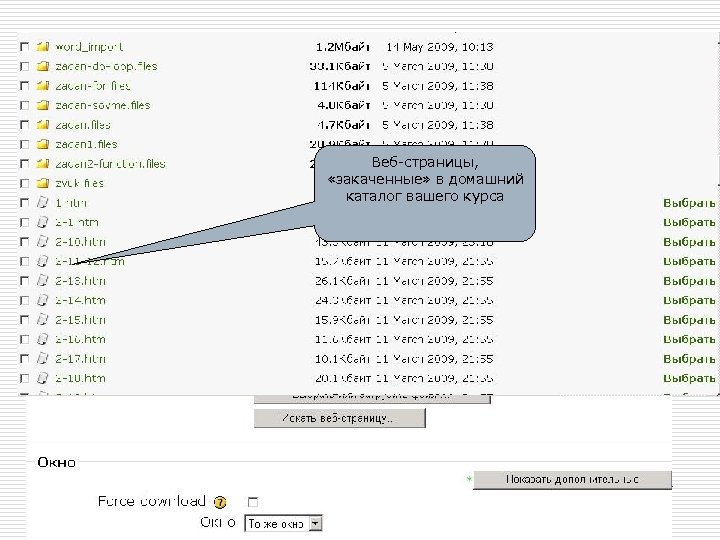The height and width of the screenshot is (540, 720).
Task: Click Выбрать for 2-10.htm
Action: [689, 242]
